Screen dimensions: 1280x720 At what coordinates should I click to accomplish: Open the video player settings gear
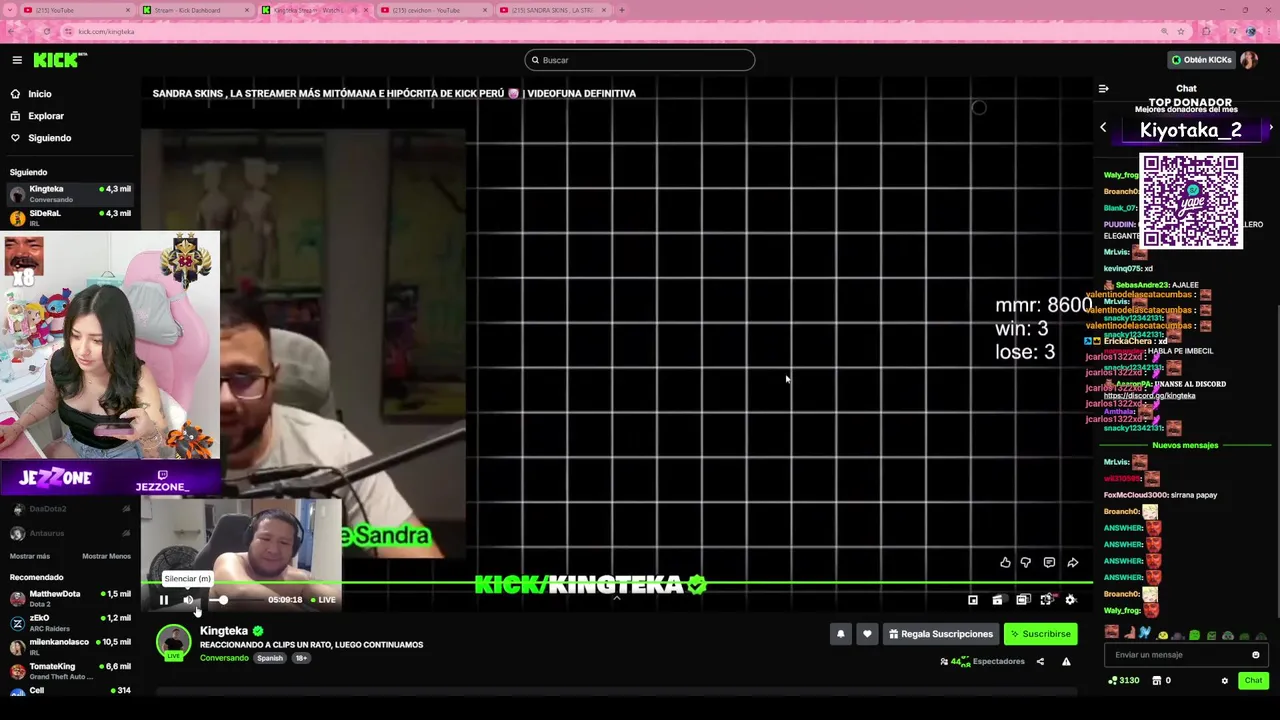point(1070,600)
